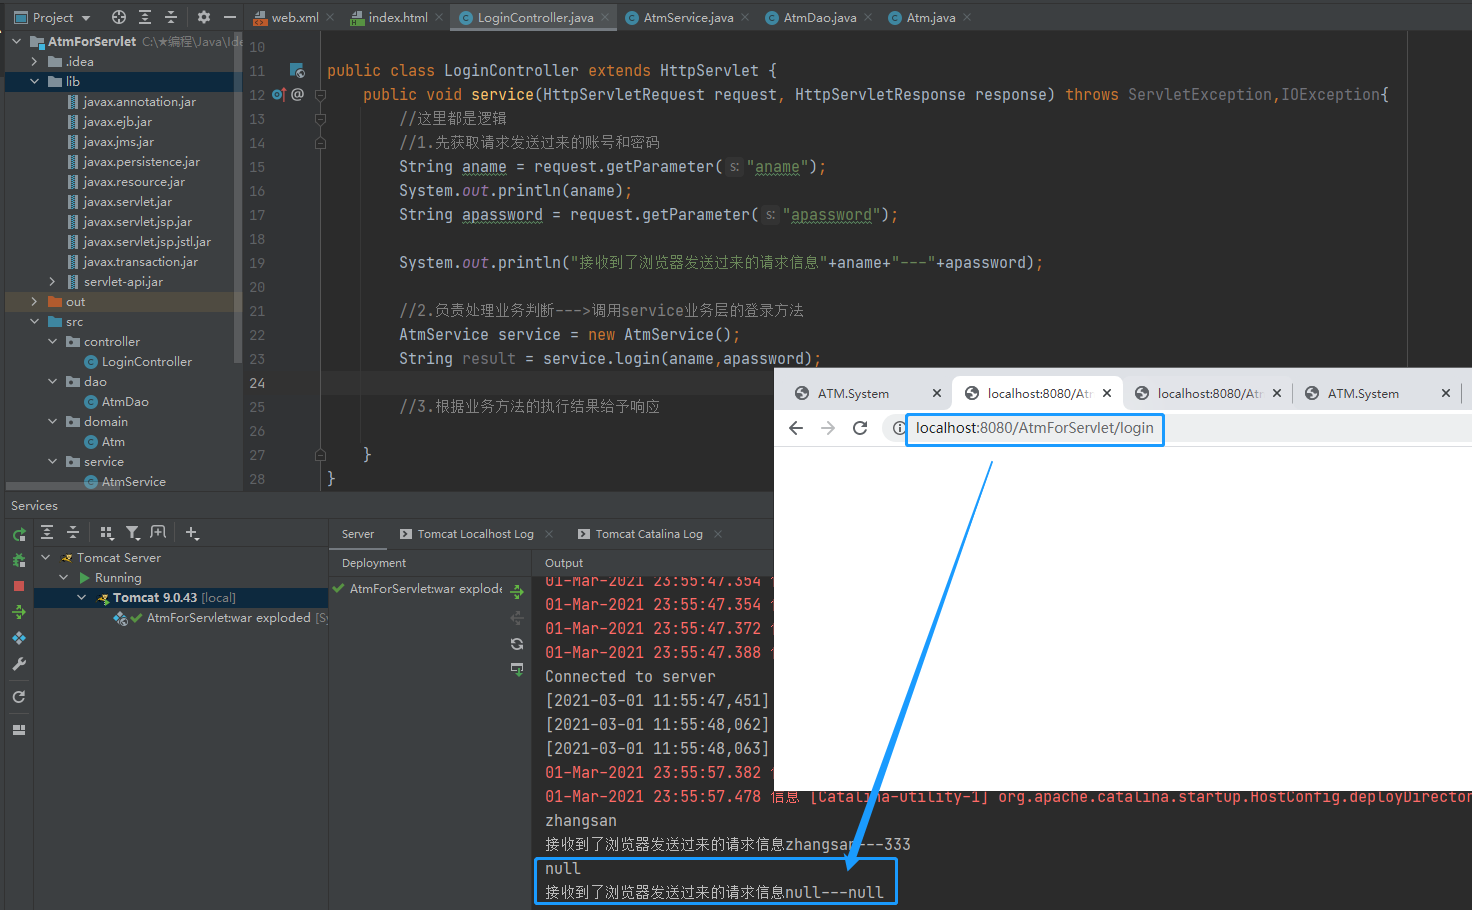Expand the out folder
This screenshot has height=910, width=1472.
35,301
